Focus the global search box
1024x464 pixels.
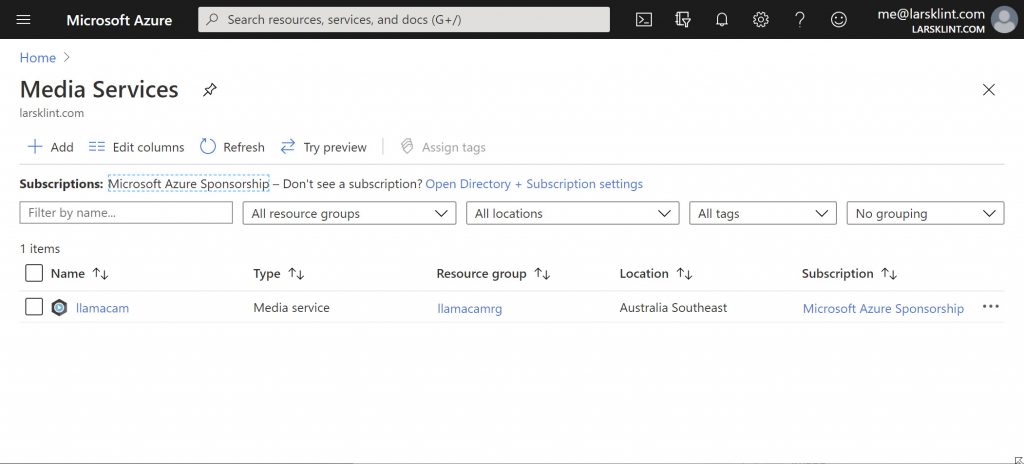tap(404, 20)
